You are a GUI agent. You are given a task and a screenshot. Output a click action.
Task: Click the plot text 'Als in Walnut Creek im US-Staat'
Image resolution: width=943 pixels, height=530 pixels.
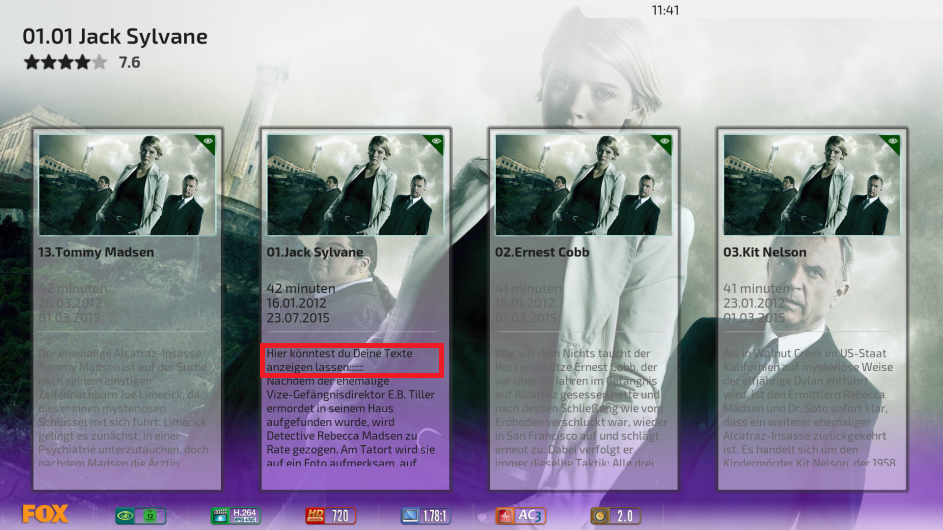point(805,353)
